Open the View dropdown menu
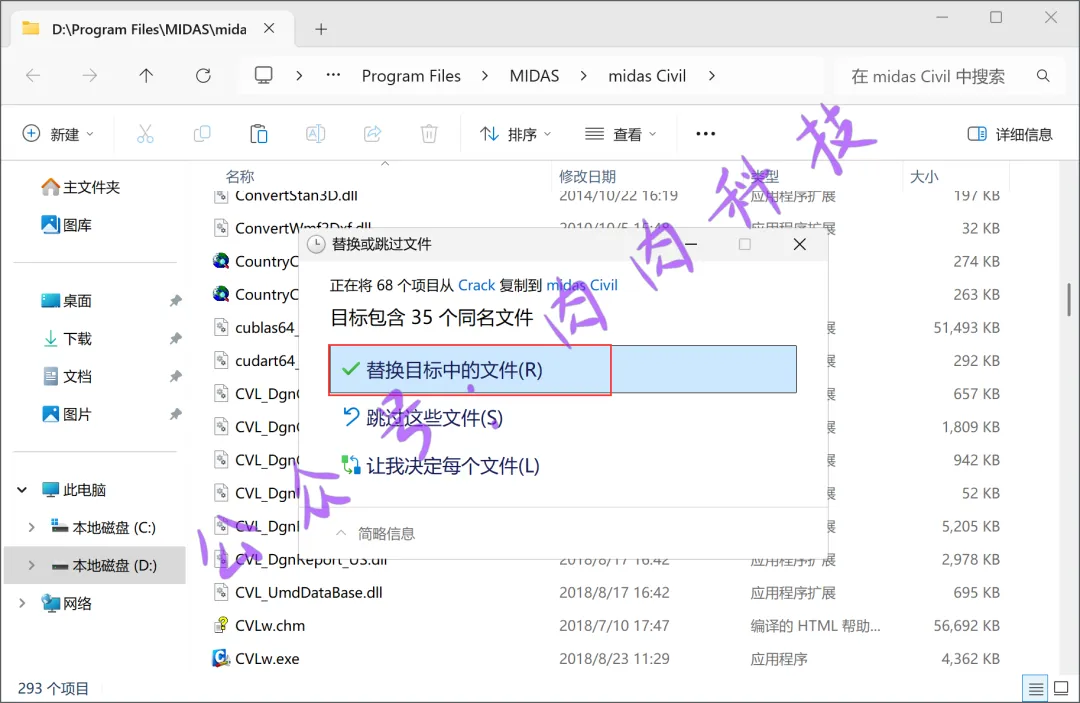The image size is (1080, 703). click(x=621, y=134)
